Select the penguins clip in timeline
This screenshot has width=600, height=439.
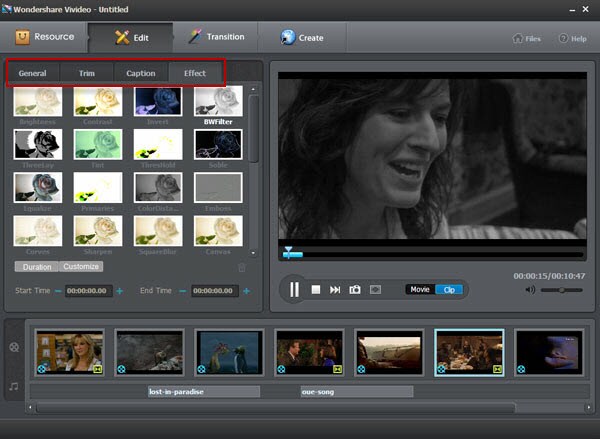coord(229,352)
